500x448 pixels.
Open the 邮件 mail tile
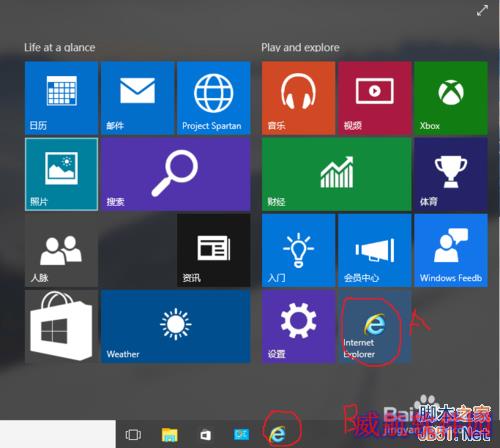click(138, 98)
